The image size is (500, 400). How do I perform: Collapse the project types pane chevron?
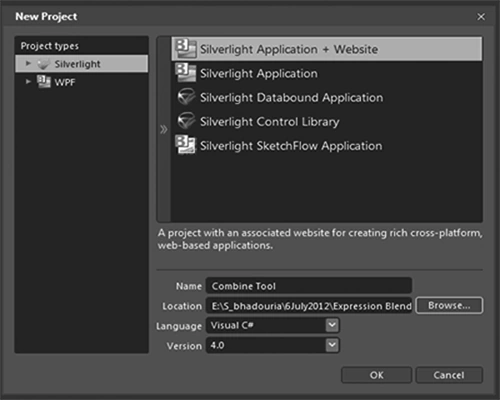[163, 129]
